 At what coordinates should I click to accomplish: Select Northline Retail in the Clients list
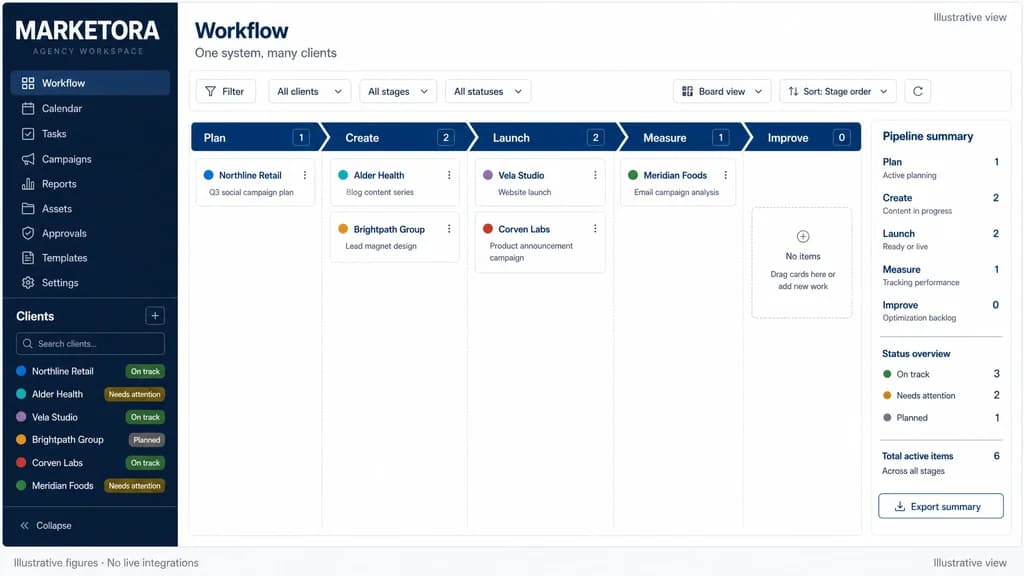(x=90, y=371)
